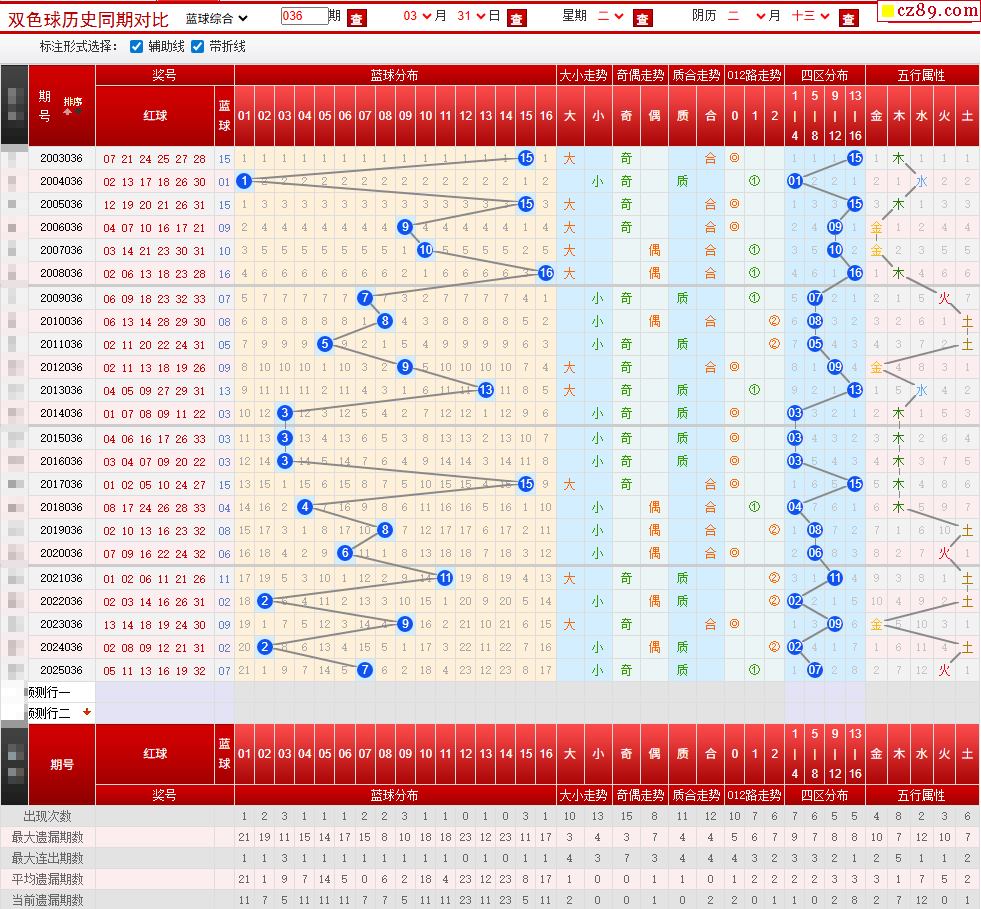Toggle the 辅助线 checkbox
The image size is (981, 909).
point(137,47)
